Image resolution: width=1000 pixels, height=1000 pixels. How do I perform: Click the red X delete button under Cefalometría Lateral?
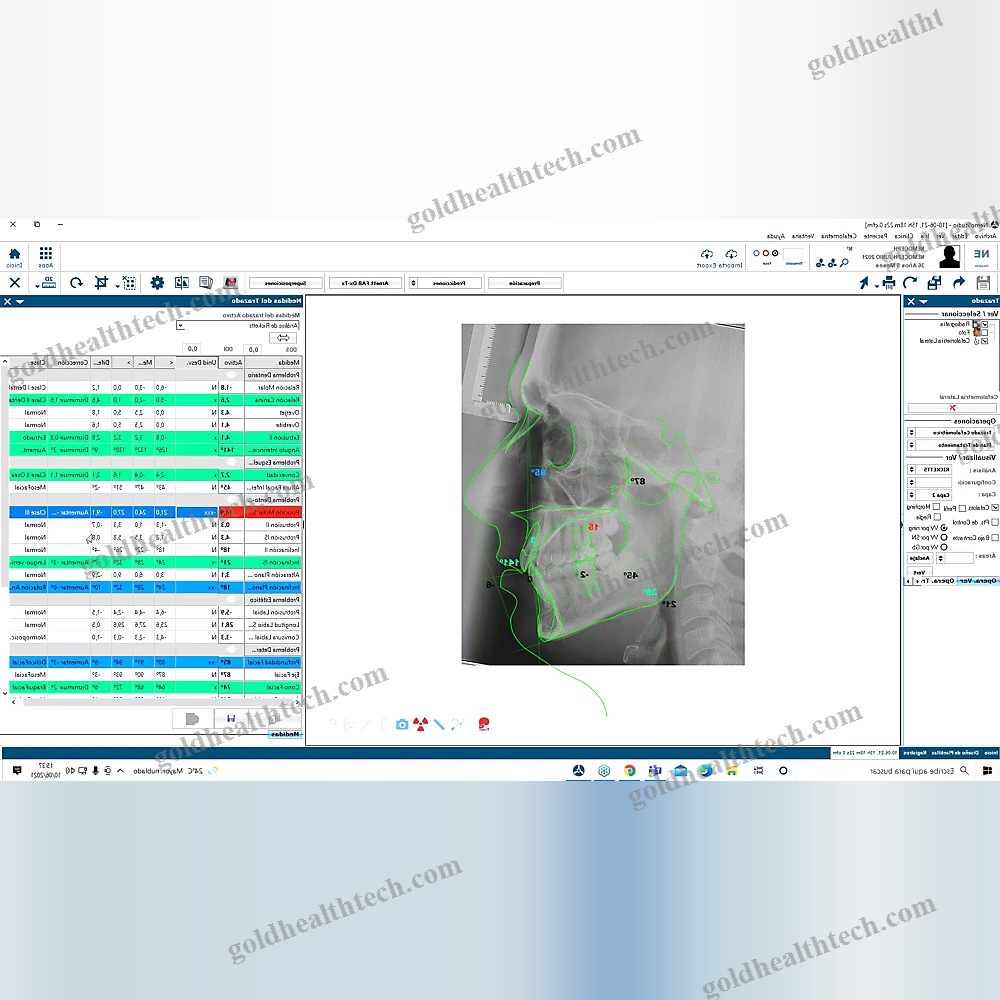point(952,408)
